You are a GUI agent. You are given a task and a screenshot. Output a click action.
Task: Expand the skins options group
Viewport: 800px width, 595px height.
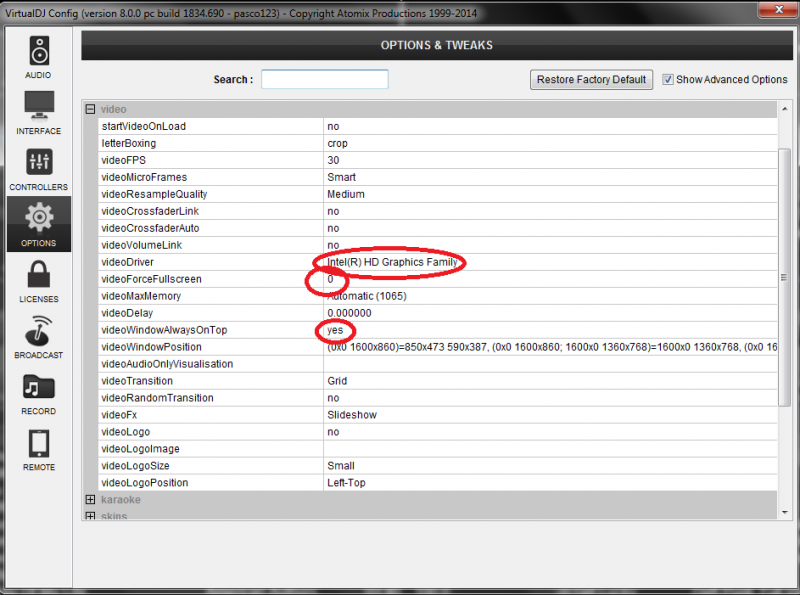(90, 515)
